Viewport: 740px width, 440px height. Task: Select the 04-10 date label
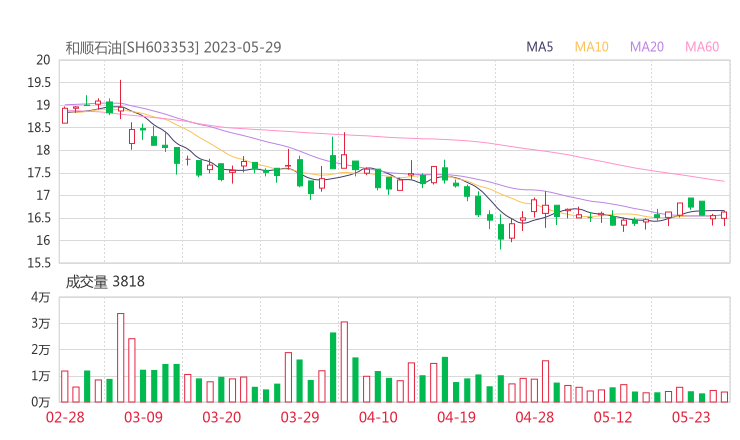click(x=378, y=417)
